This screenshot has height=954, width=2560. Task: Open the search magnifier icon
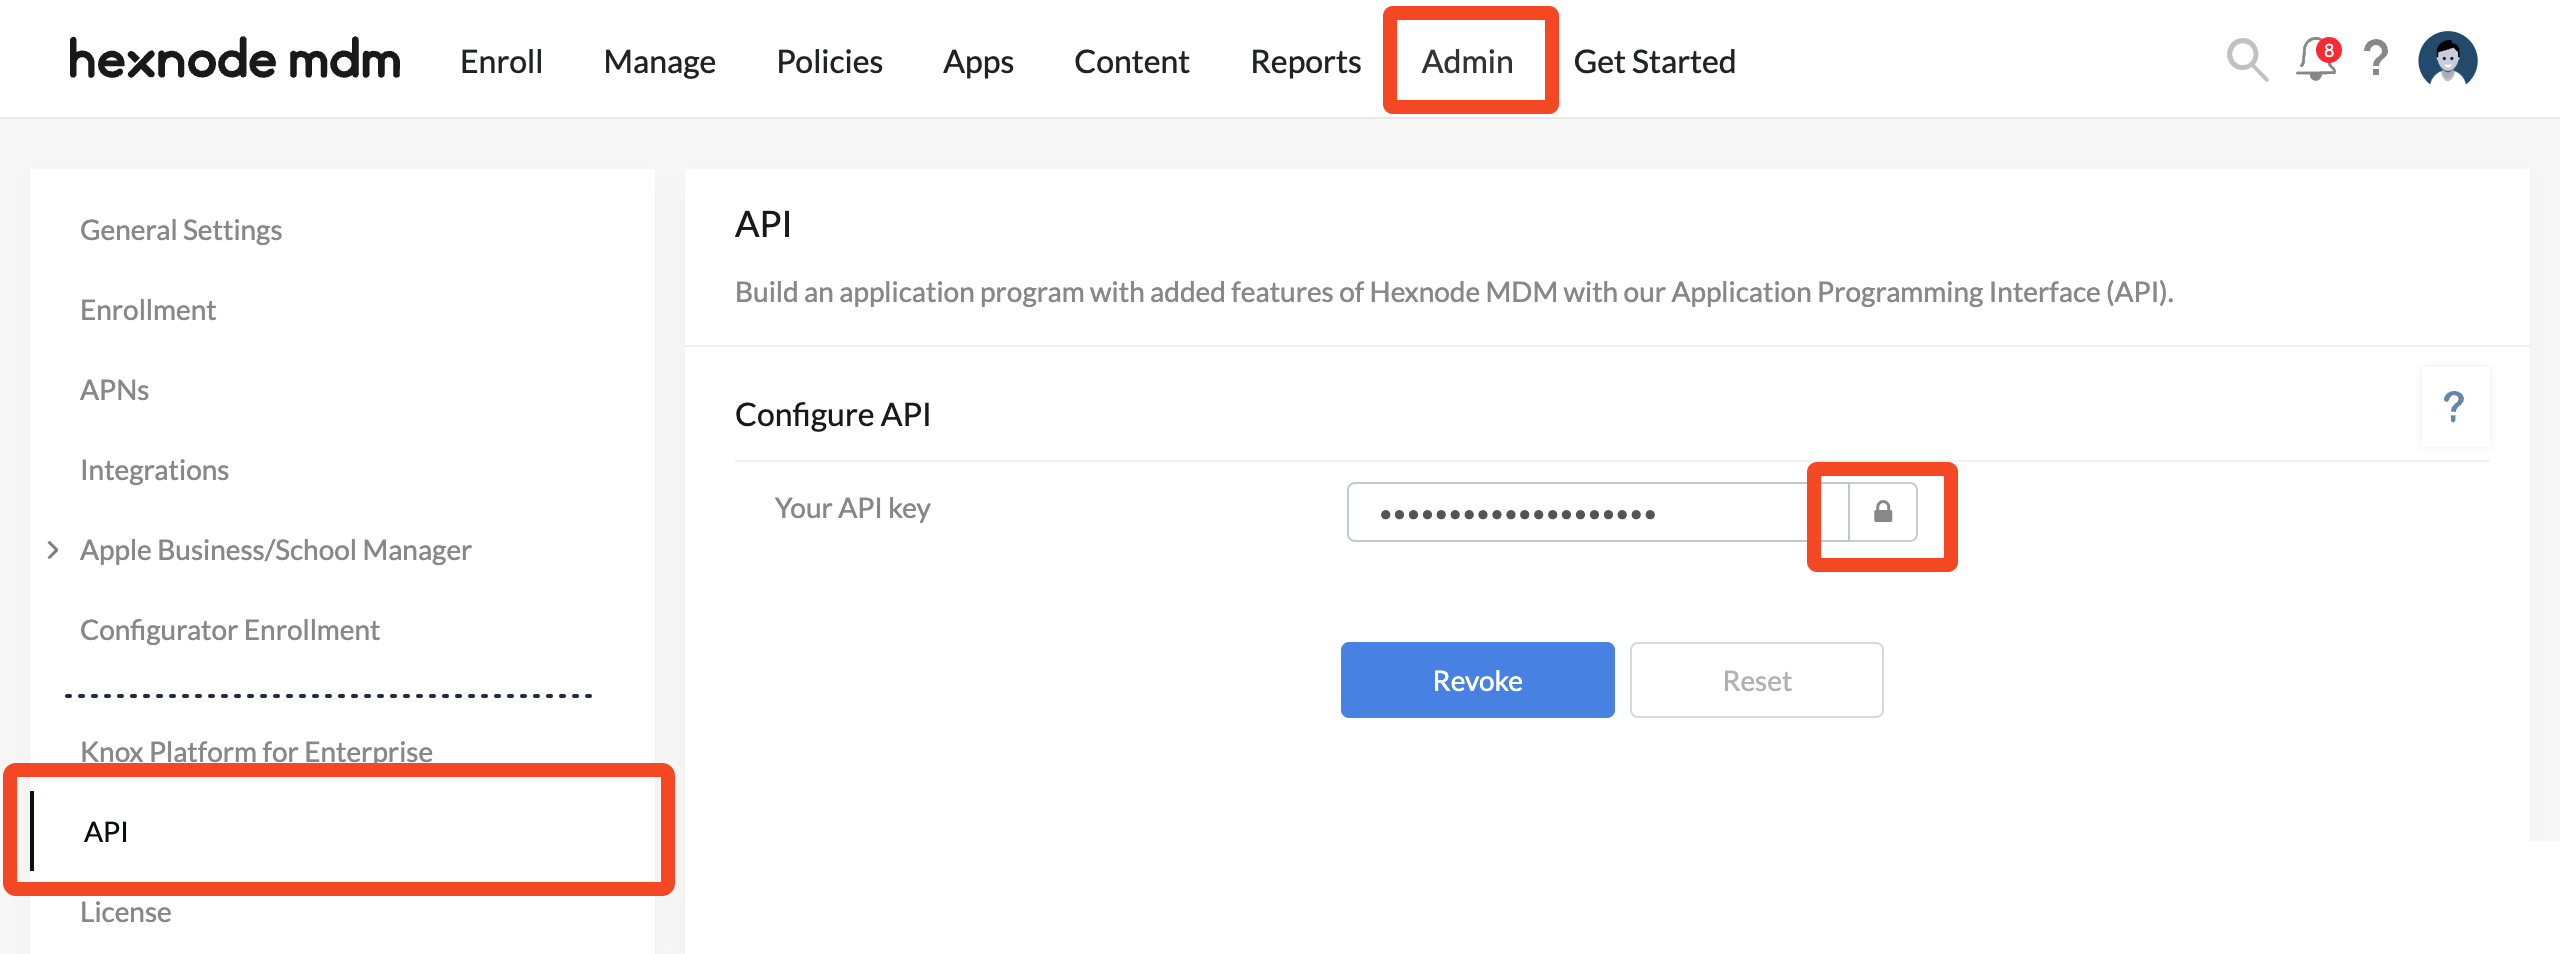(x=2246, y=60)
